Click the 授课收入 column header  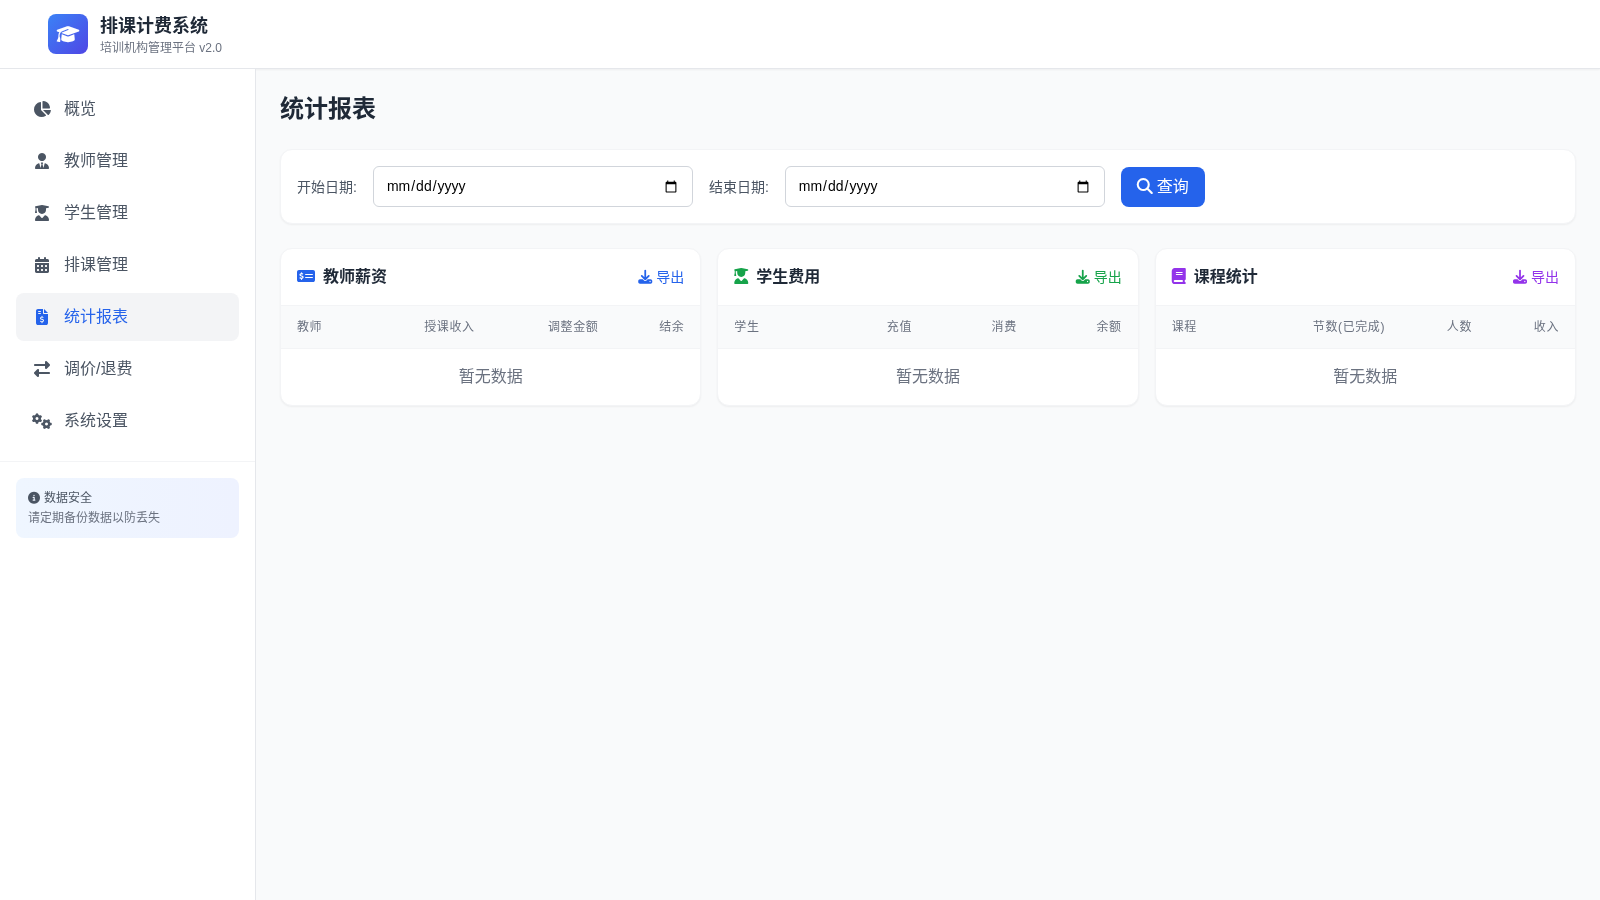click(x=449, y=327)
